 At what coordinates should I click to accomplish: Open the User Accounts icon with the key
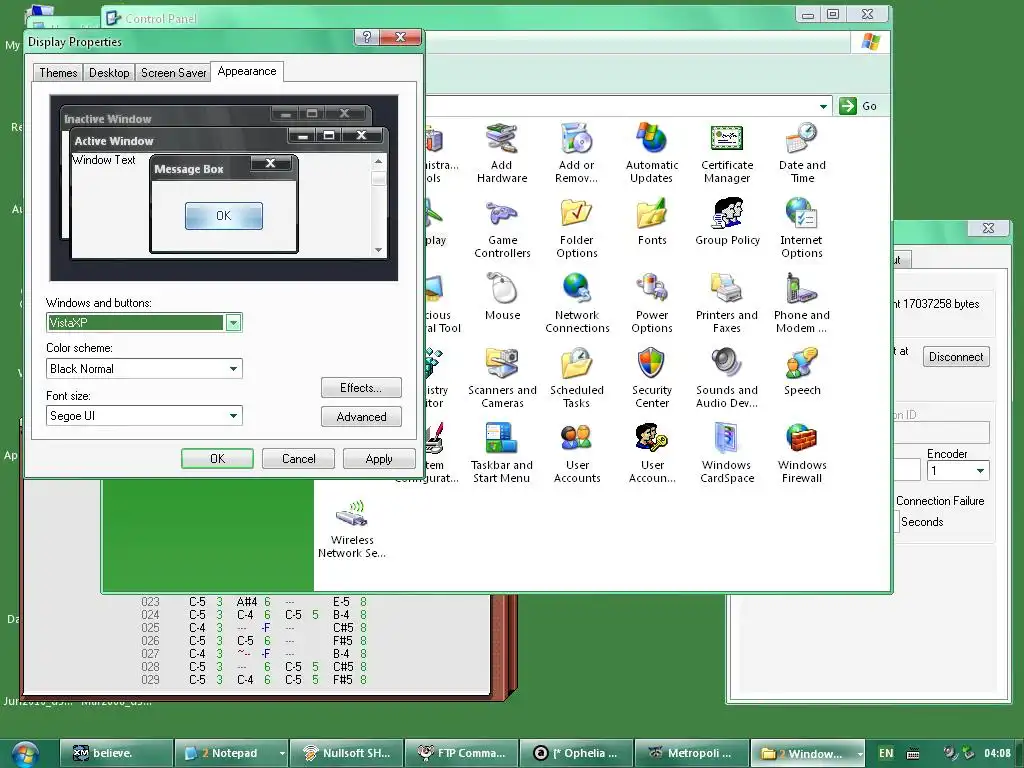[x=652, y=453]
